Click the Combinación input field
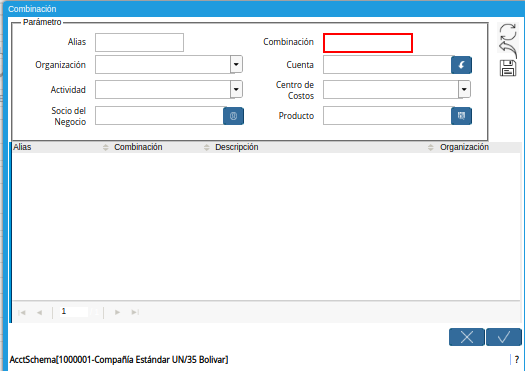 point(368,43)
